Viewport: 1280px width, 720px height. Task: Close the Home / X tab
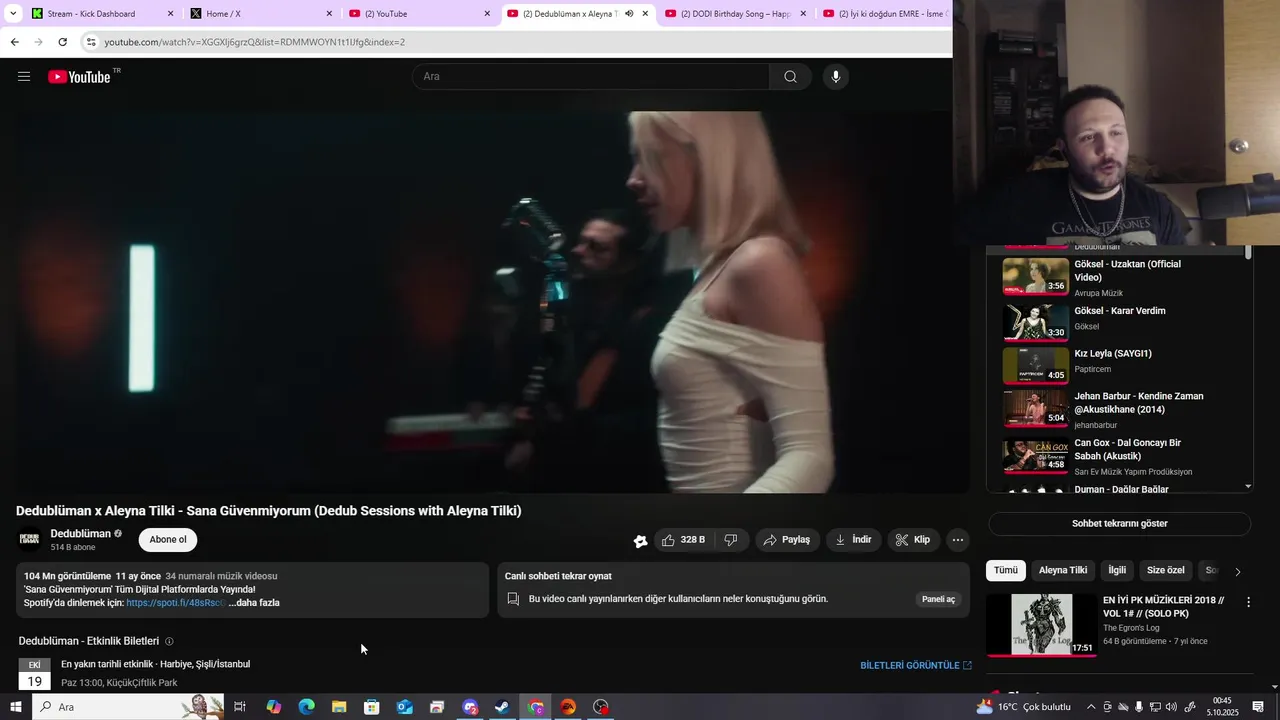329,14
